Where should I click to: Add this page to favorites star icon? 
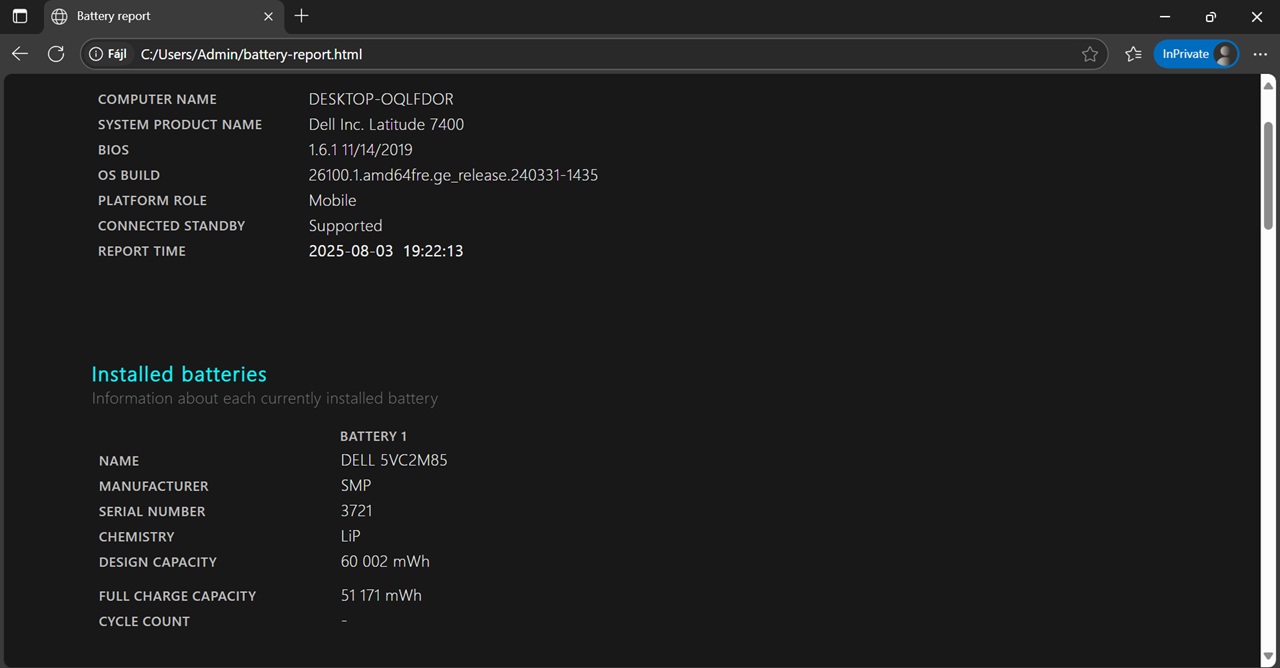click(1090, 54)
